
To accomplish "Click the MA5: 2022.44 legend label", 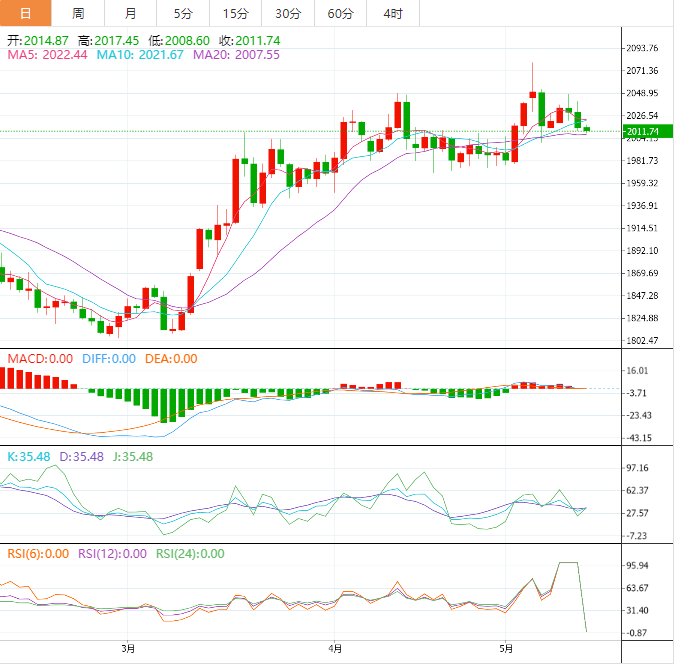I will pos(47,55).
